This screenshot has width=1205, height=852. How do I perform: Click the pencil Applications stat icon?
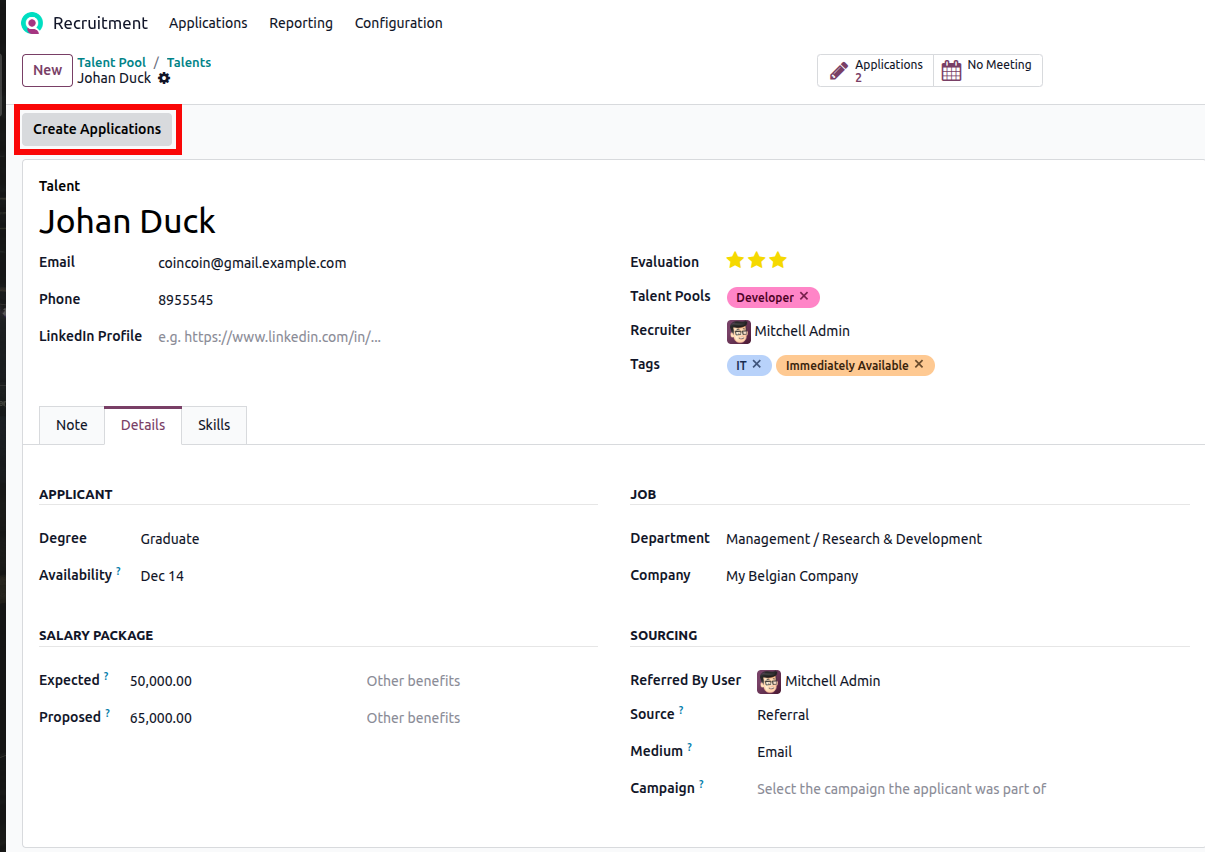tap(839, 71)
